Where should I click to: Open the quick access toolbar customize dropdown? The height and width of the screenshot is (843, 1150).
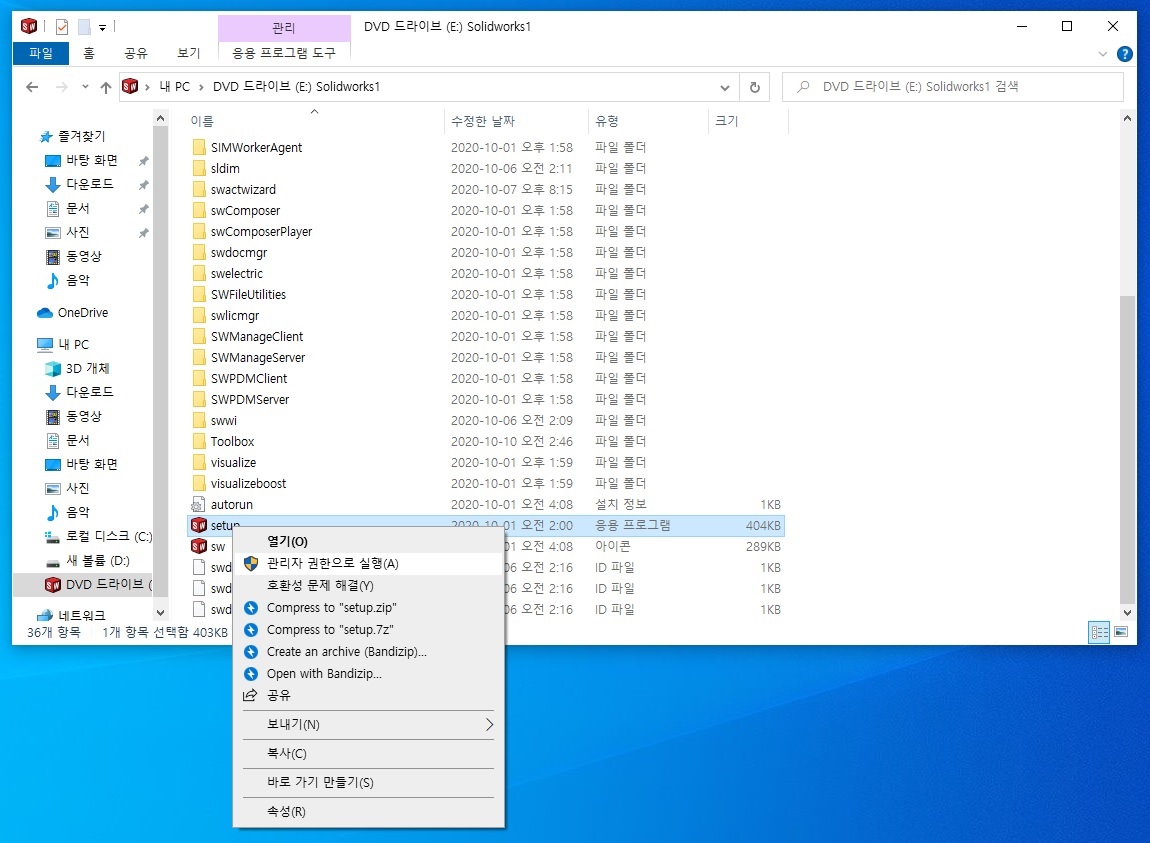(x=103, y=28)
